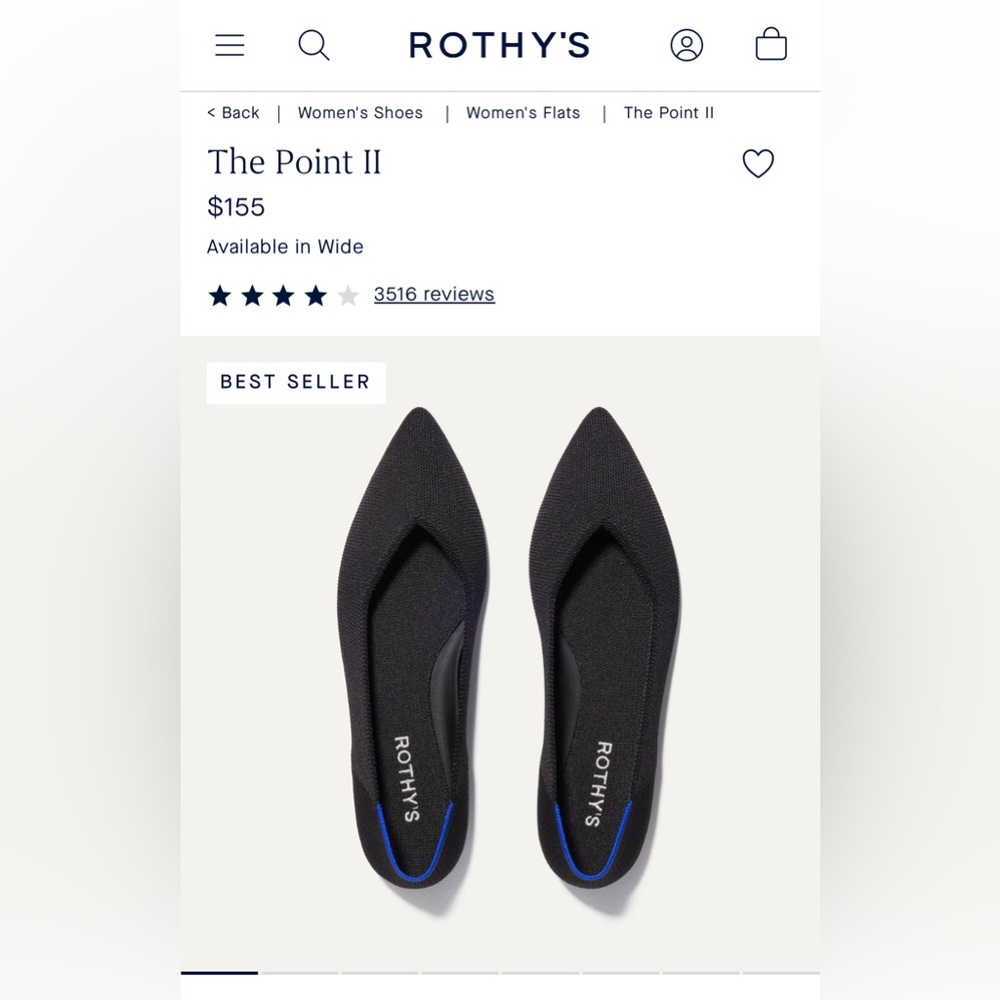Click the empty fifth rating star
This screenshot has height=1000, width=1000.
coord(348,294)
